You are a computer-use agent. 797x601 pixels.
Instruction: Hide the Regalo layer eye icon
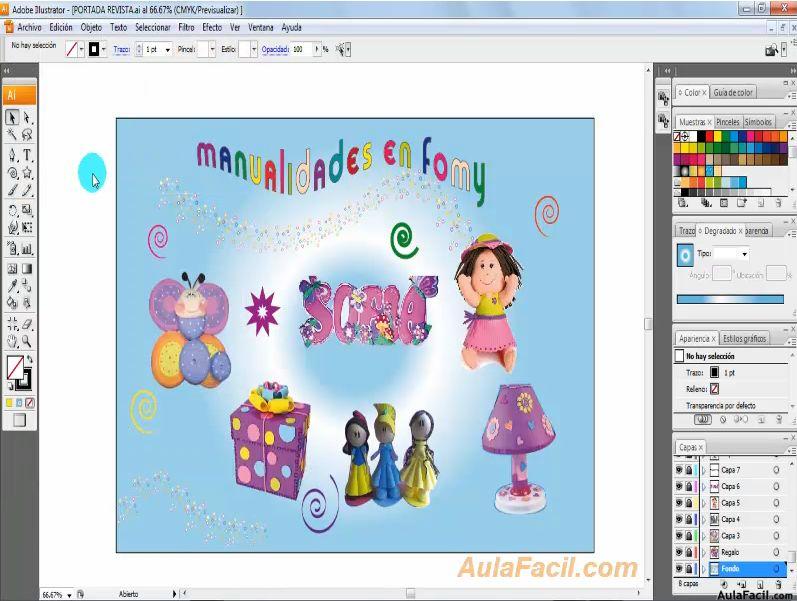tap(679, 552)
